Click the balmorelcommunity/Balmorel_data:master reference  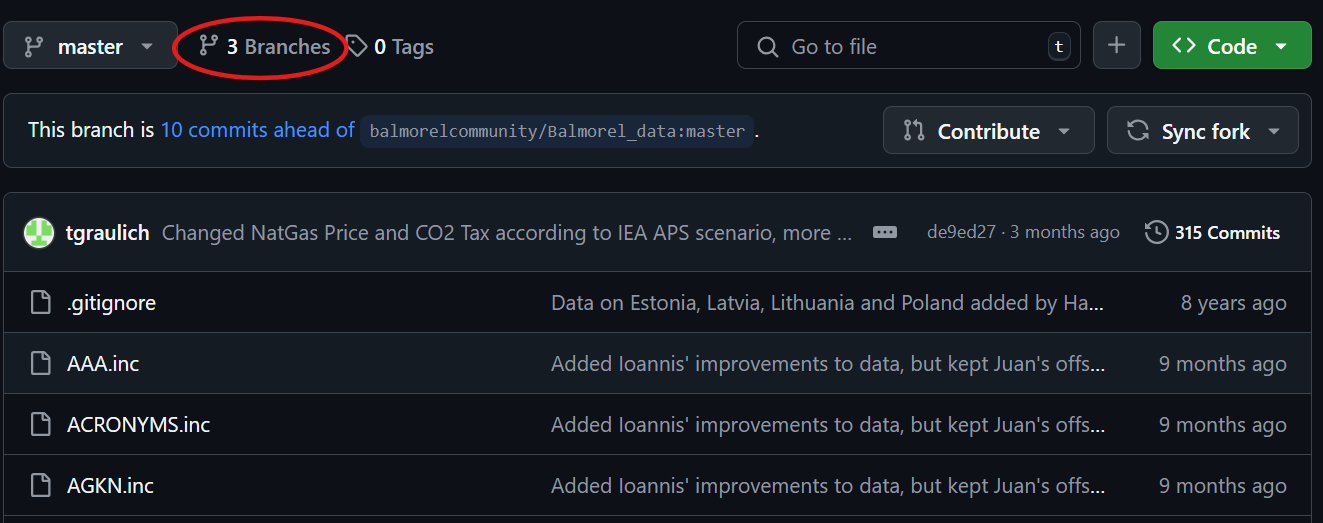[x=557, y=131]
